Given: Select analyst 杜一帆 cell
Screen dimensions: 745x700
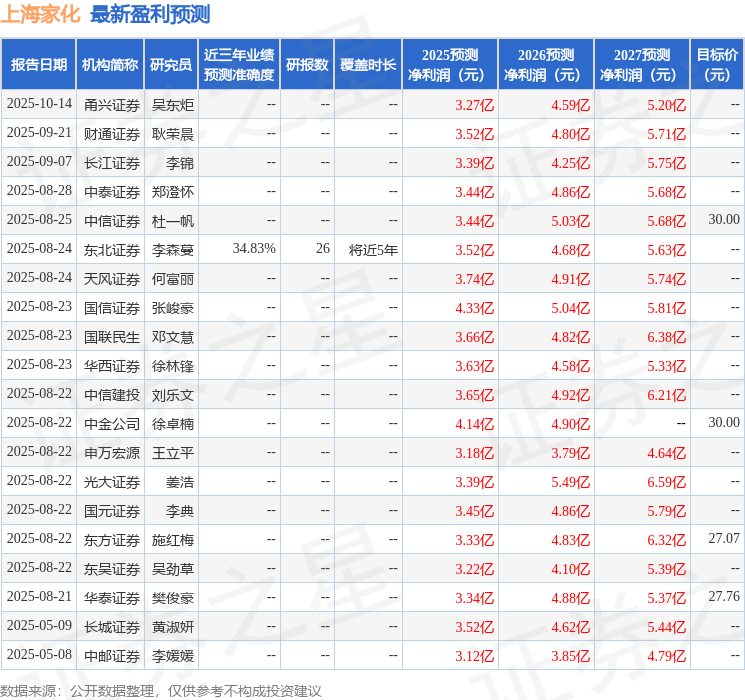Looking at the screenshot, I should (172, 221).
